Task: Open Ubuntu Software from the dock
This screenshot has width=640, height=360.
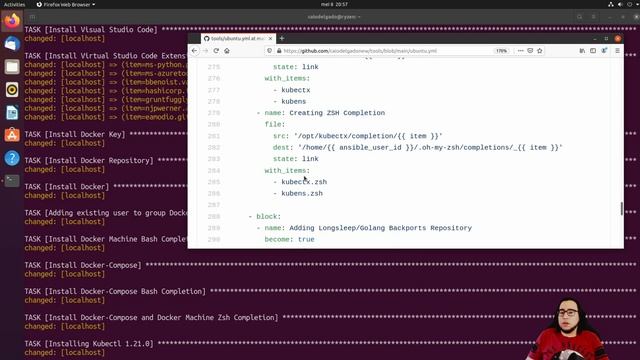Action: tap(12, 135)
